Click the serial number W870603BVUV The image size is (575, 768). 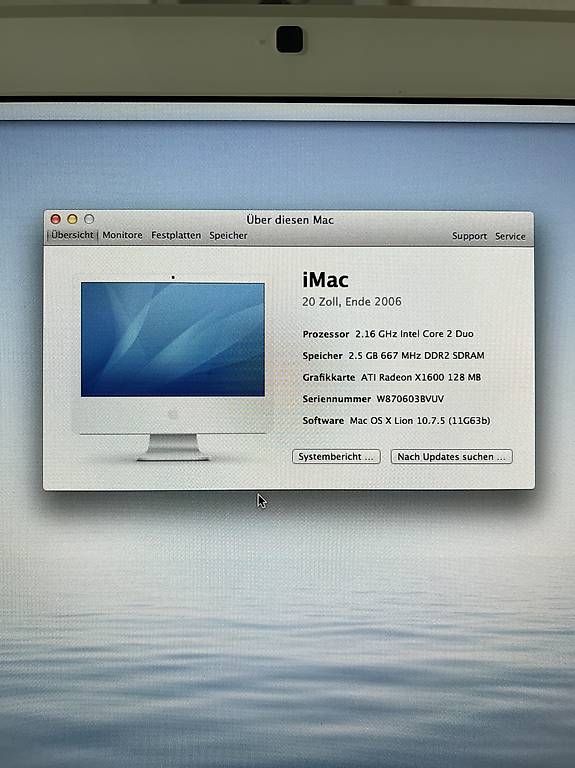pyautogui.click(x=410, y=399)
